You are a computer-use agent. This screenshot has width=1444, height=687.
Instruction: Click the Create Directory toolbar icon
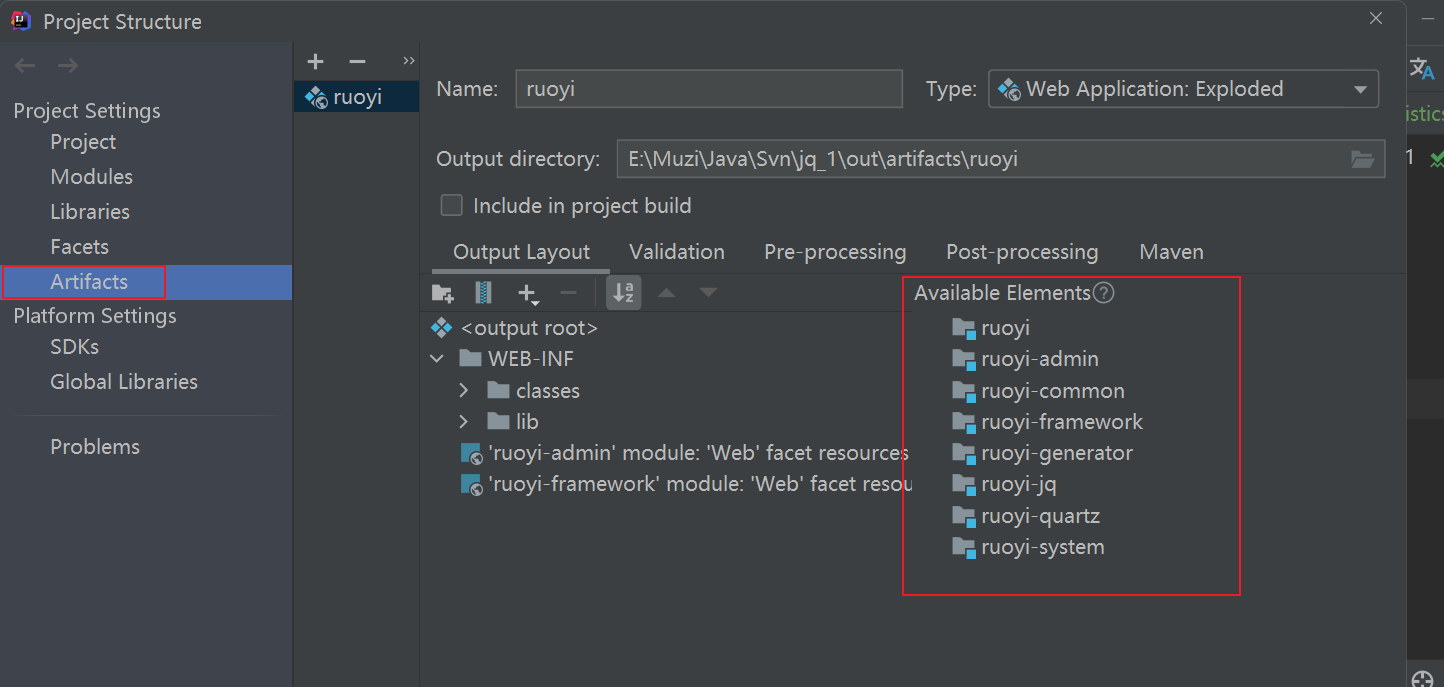442,293
